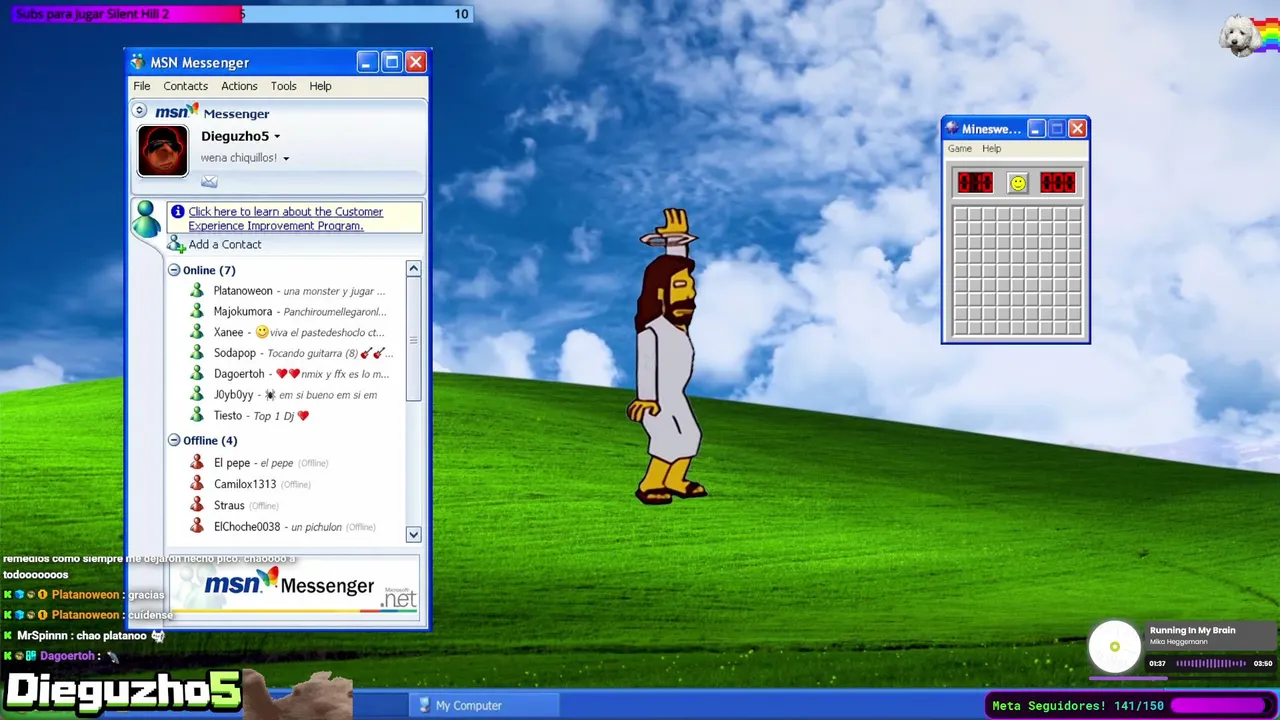This screenshot has width=1280, height=720.
Task: Collapse the Offline (4) group
Action: tap(174, 440)
